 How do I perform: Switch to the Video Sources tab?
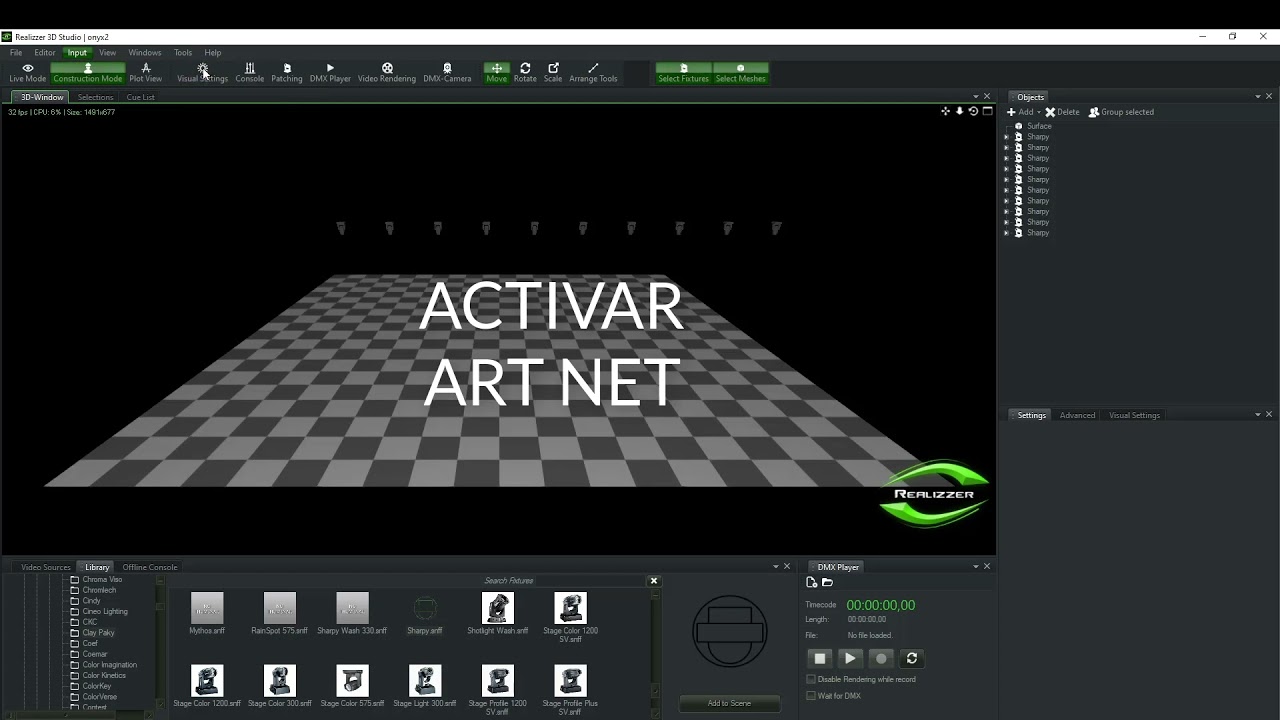point(46,567)
